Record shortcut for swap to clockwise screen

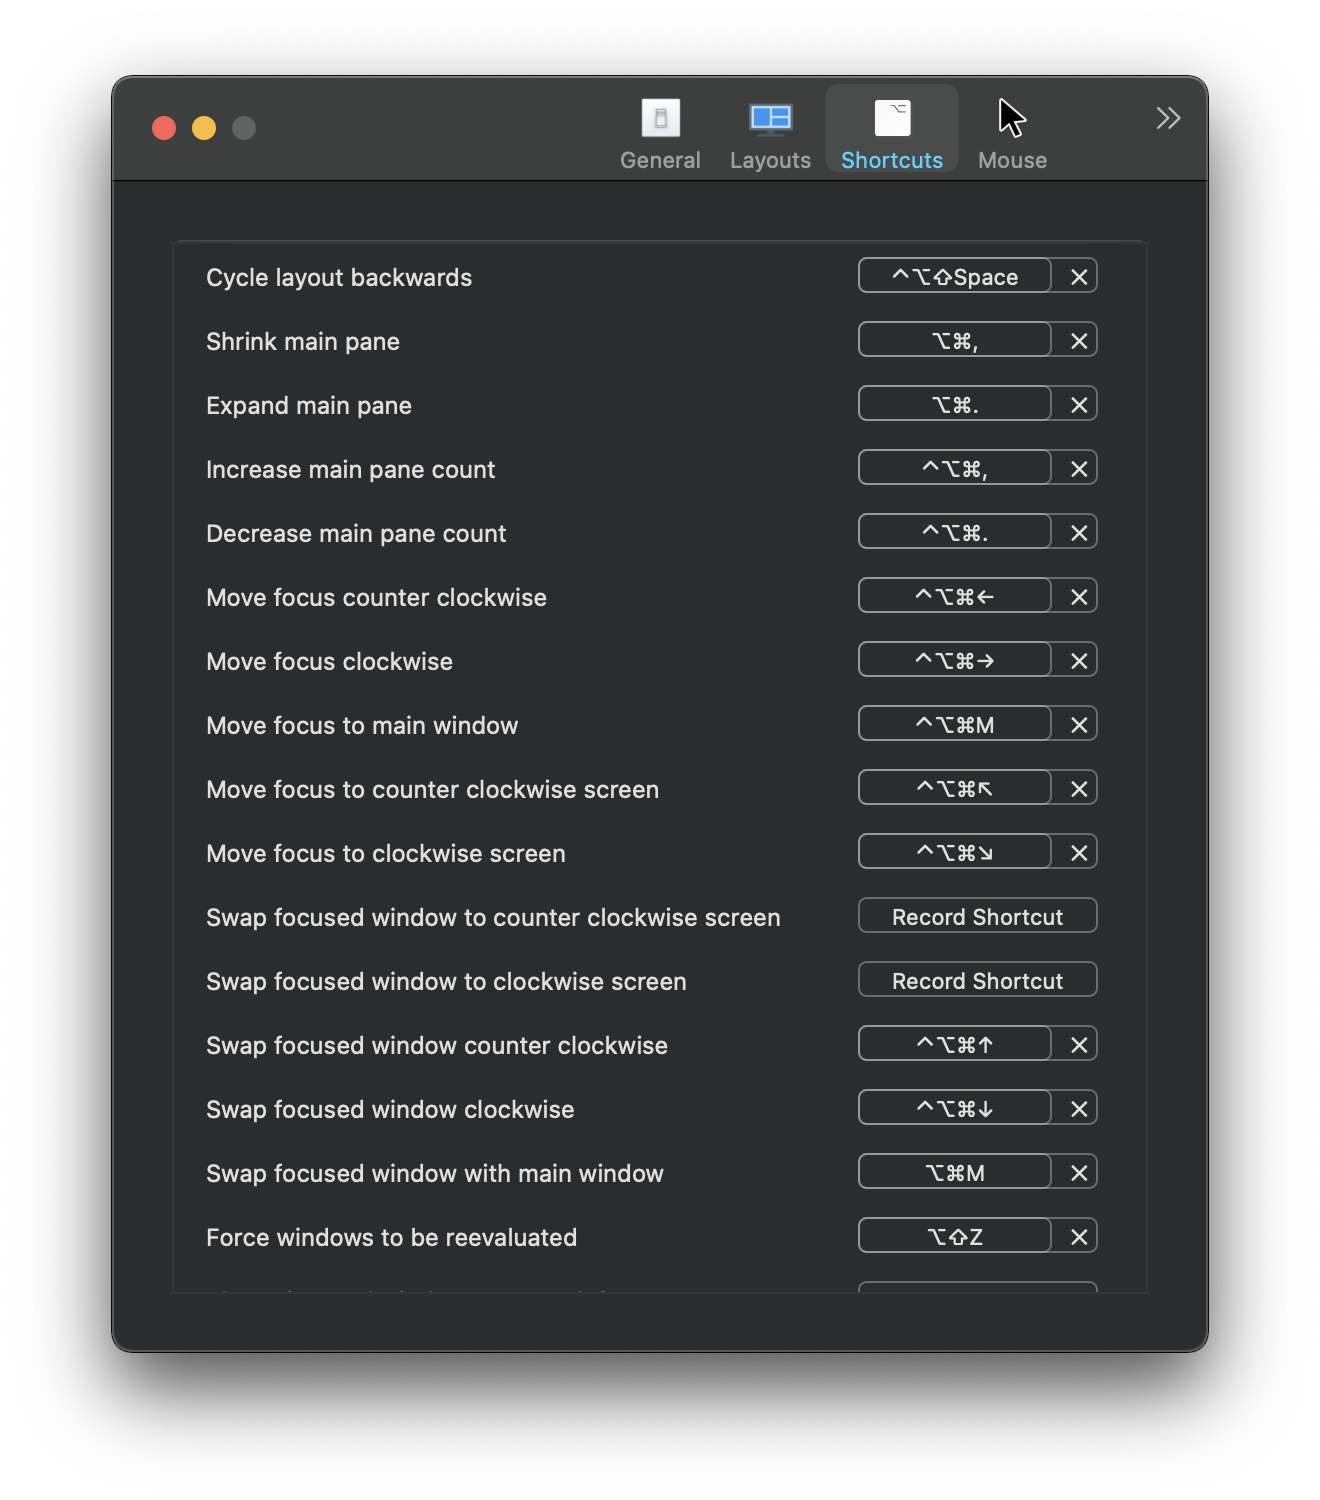coord(977,981)
